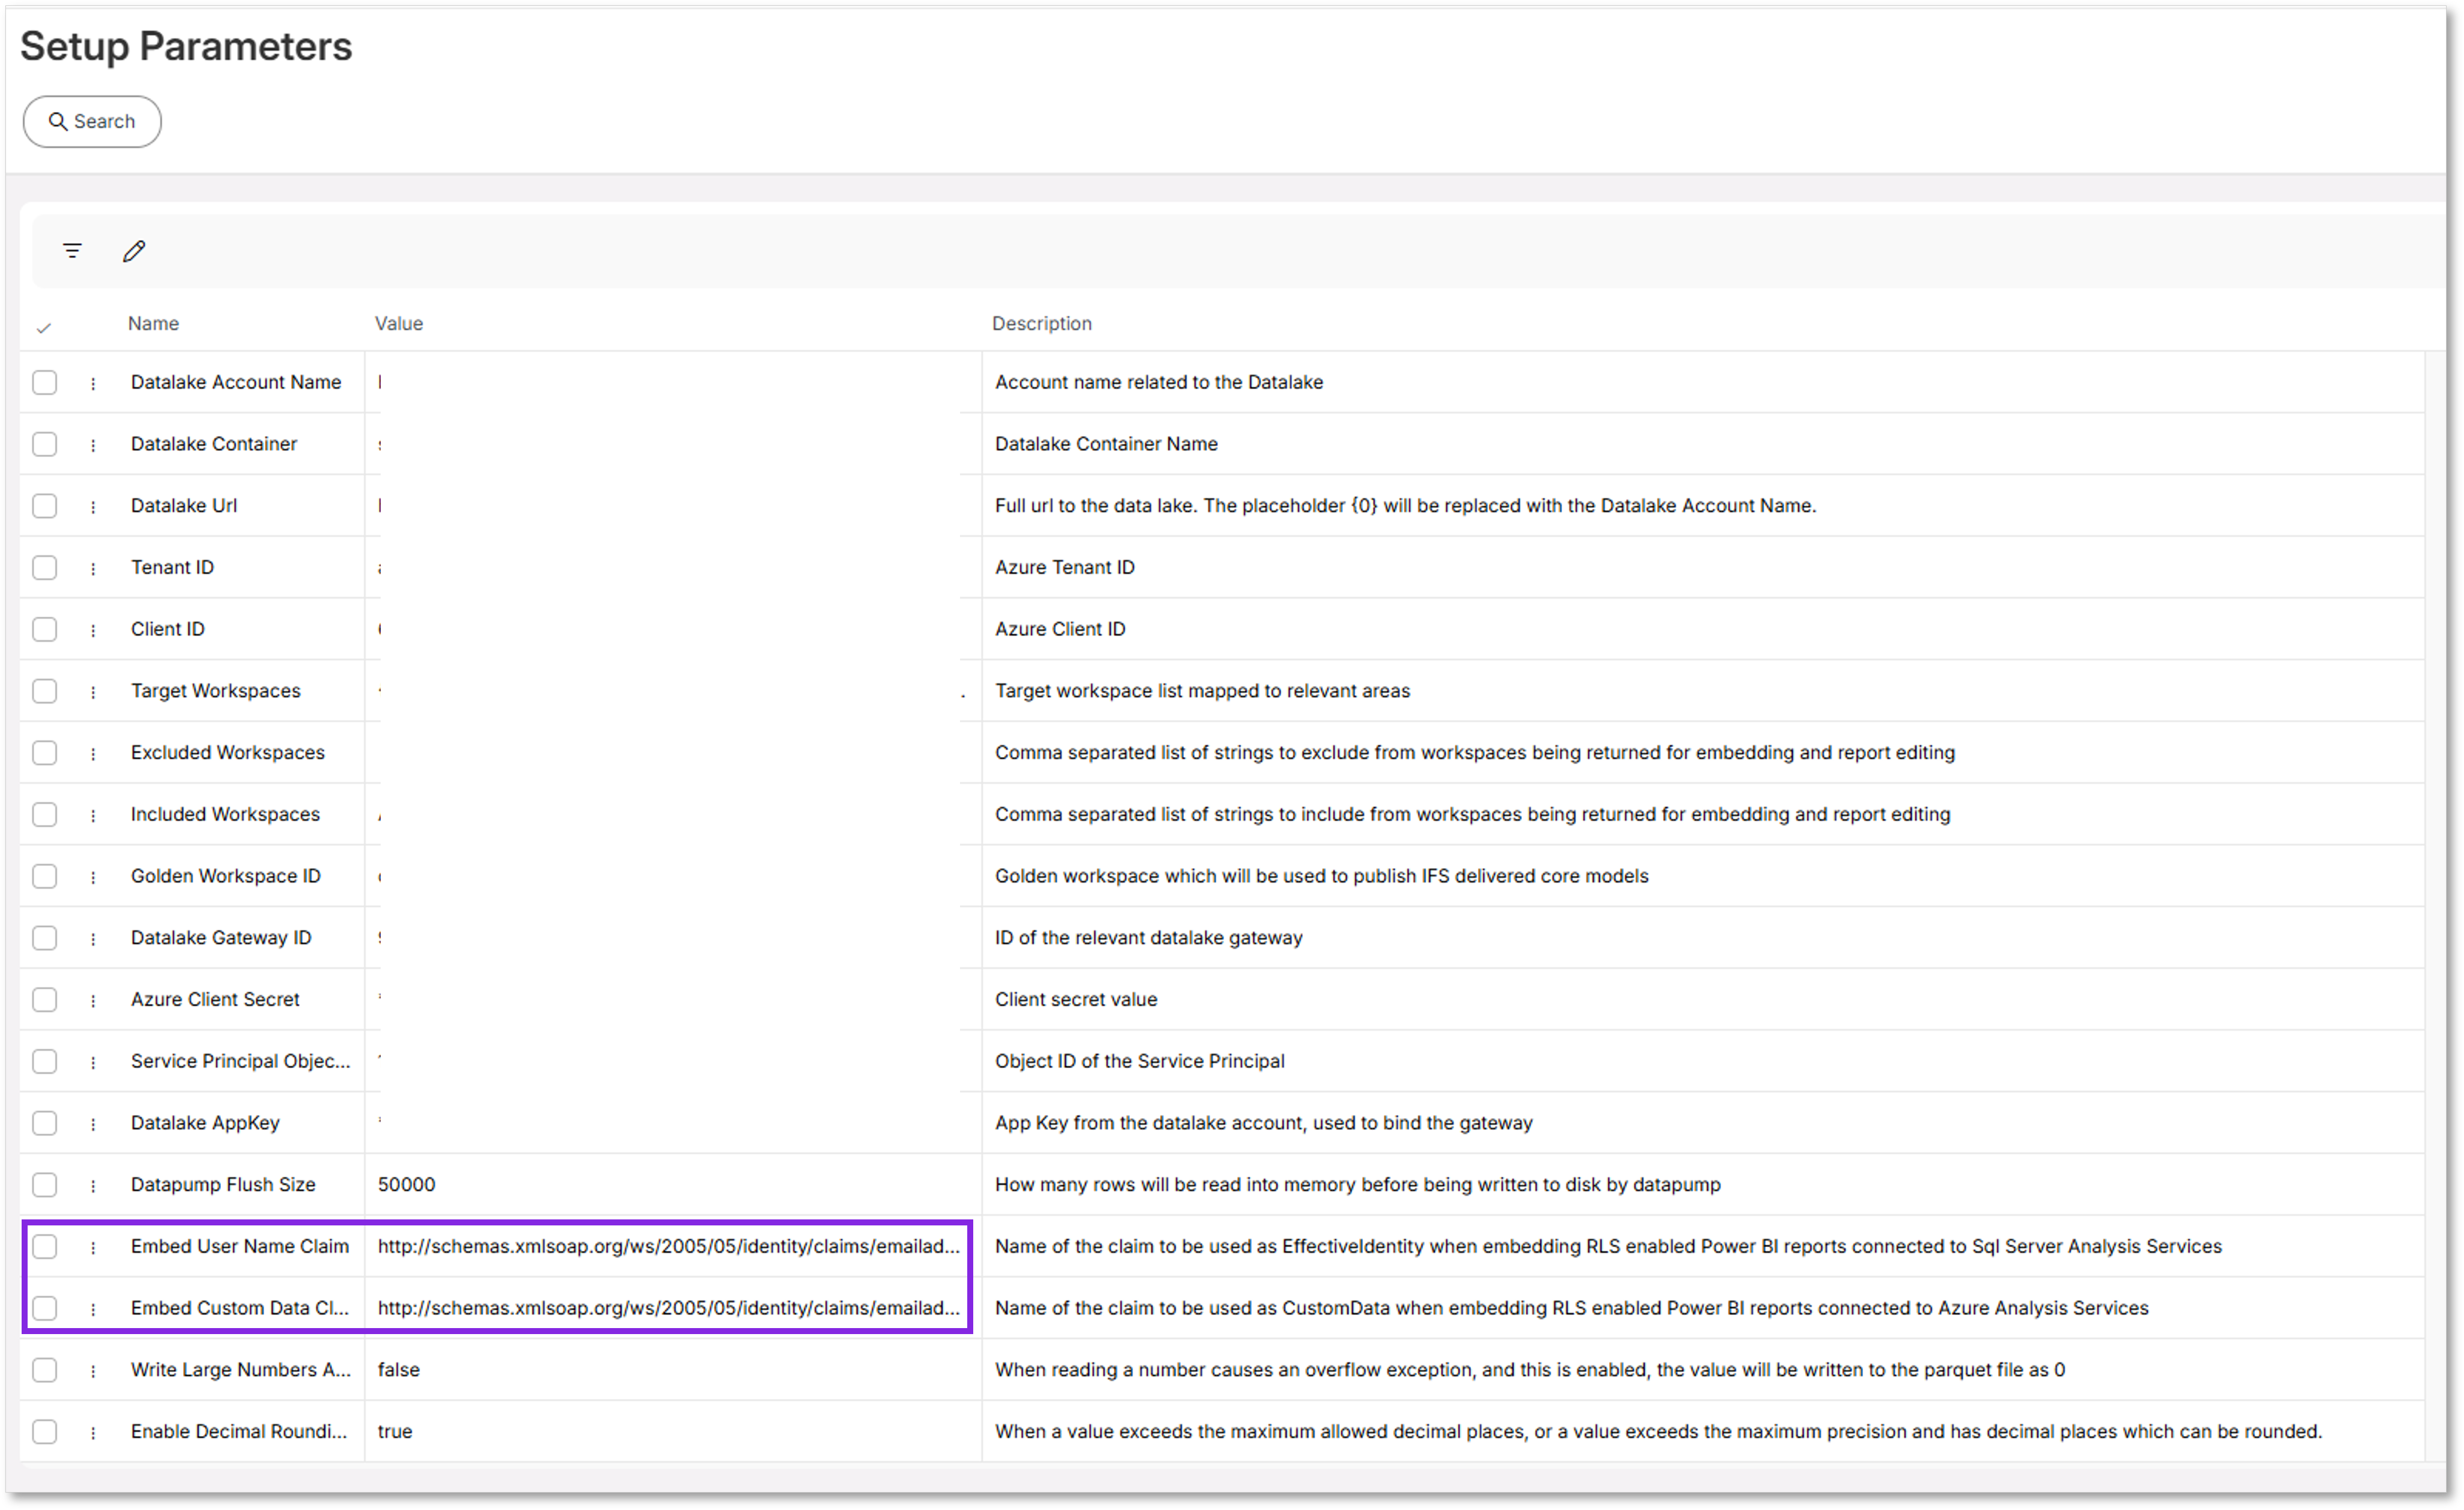Screen dimensions: 2464x1510
Task: Open row menu for Datapump Flush Size
Action: 93,1186
